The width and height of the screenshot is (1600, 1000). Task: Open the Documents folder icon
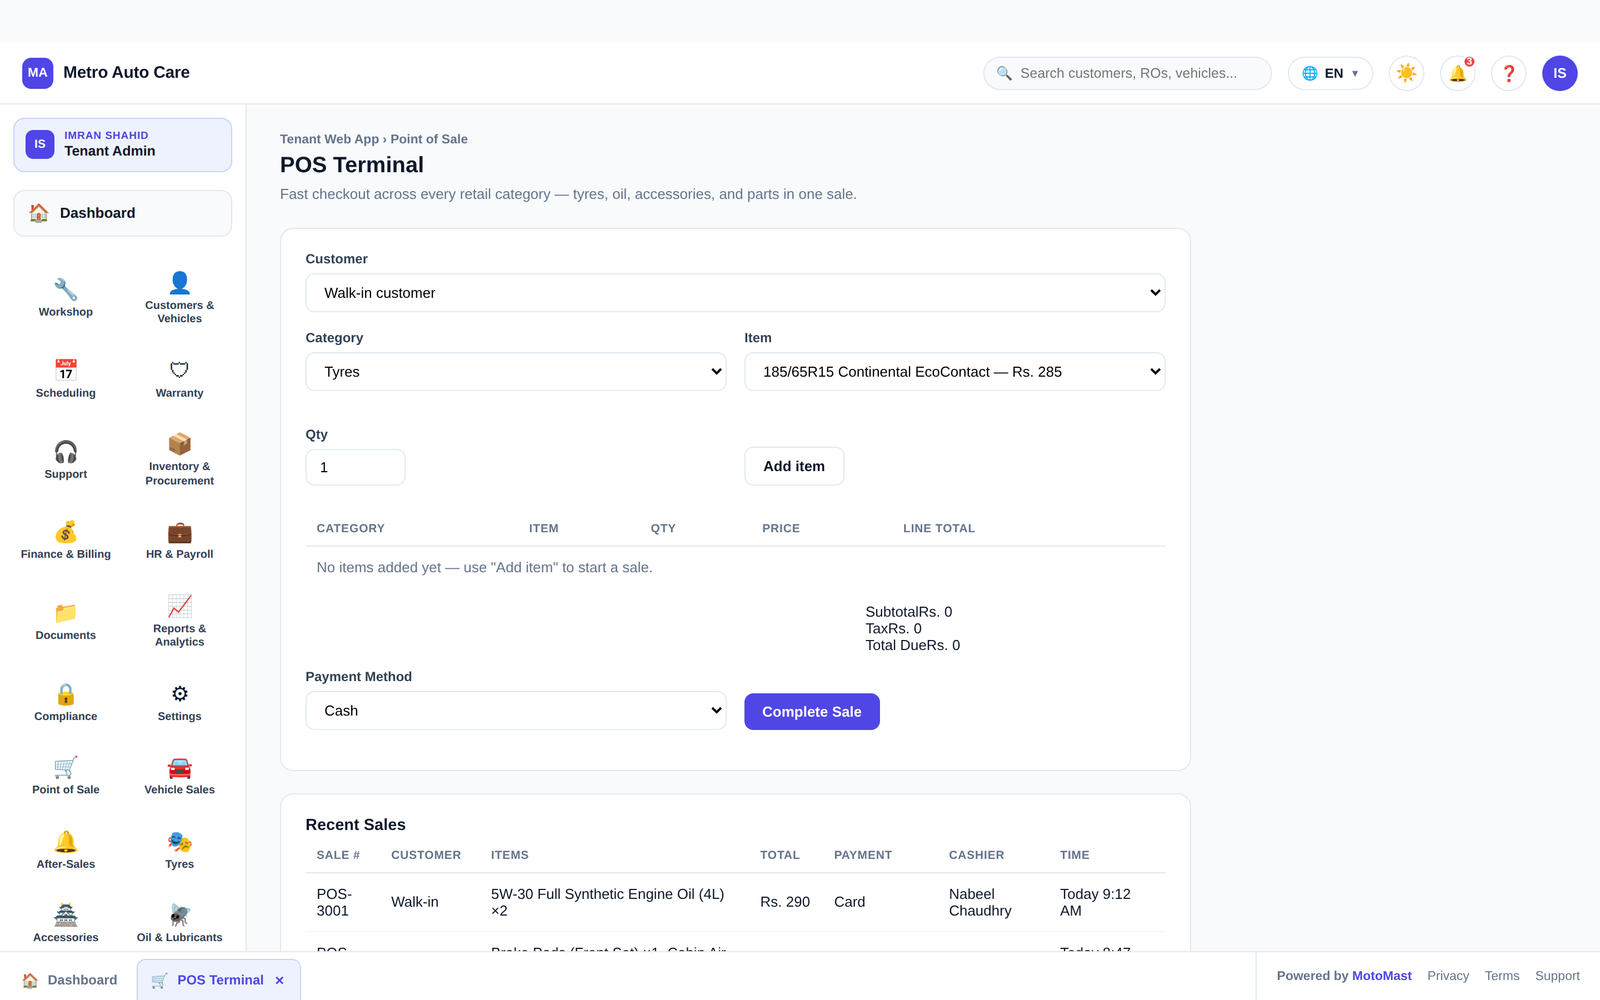point(66,622)
